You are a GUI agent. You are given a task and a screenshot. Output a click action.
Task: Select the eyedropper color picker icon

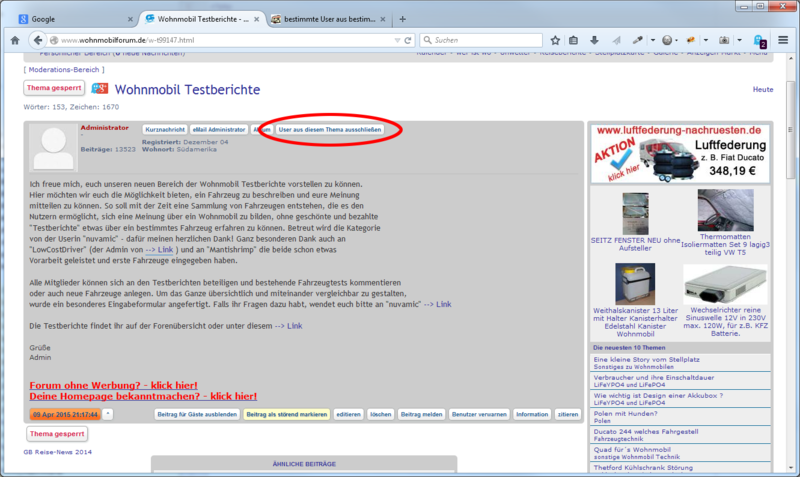[638, 40]
